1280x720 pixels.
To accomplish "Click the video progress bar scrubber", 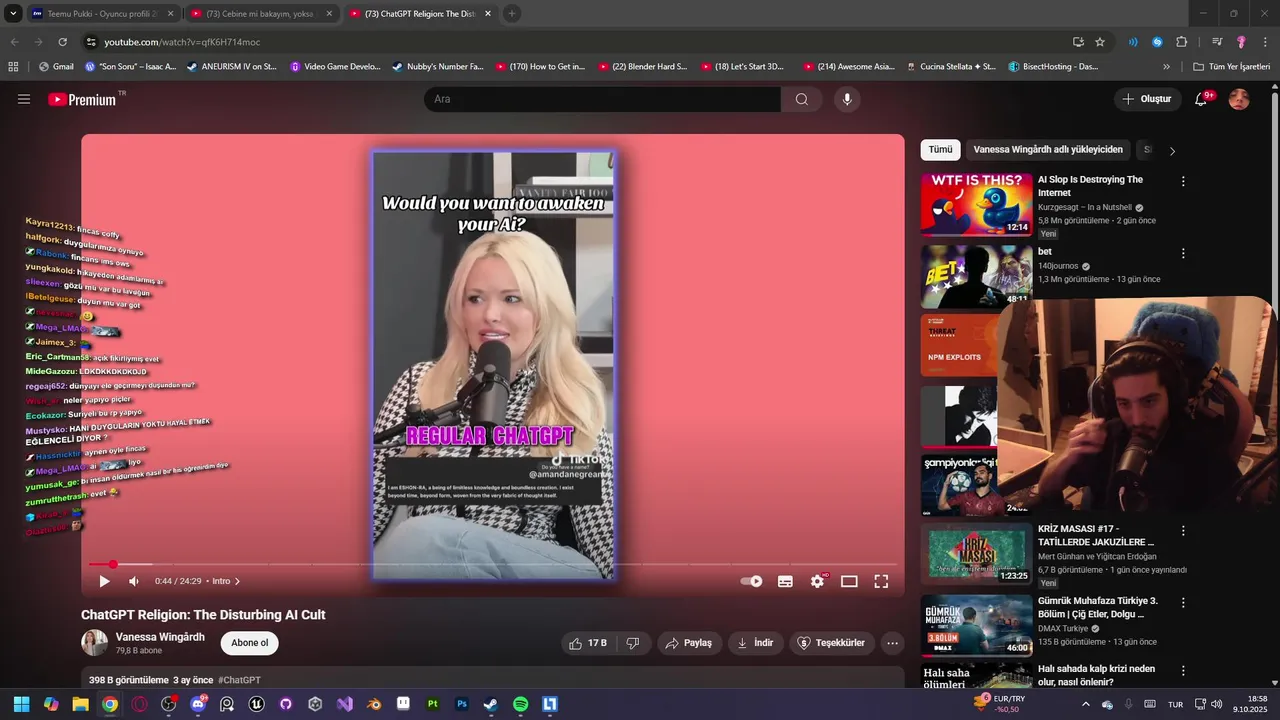I will click(x=113, y=565).
